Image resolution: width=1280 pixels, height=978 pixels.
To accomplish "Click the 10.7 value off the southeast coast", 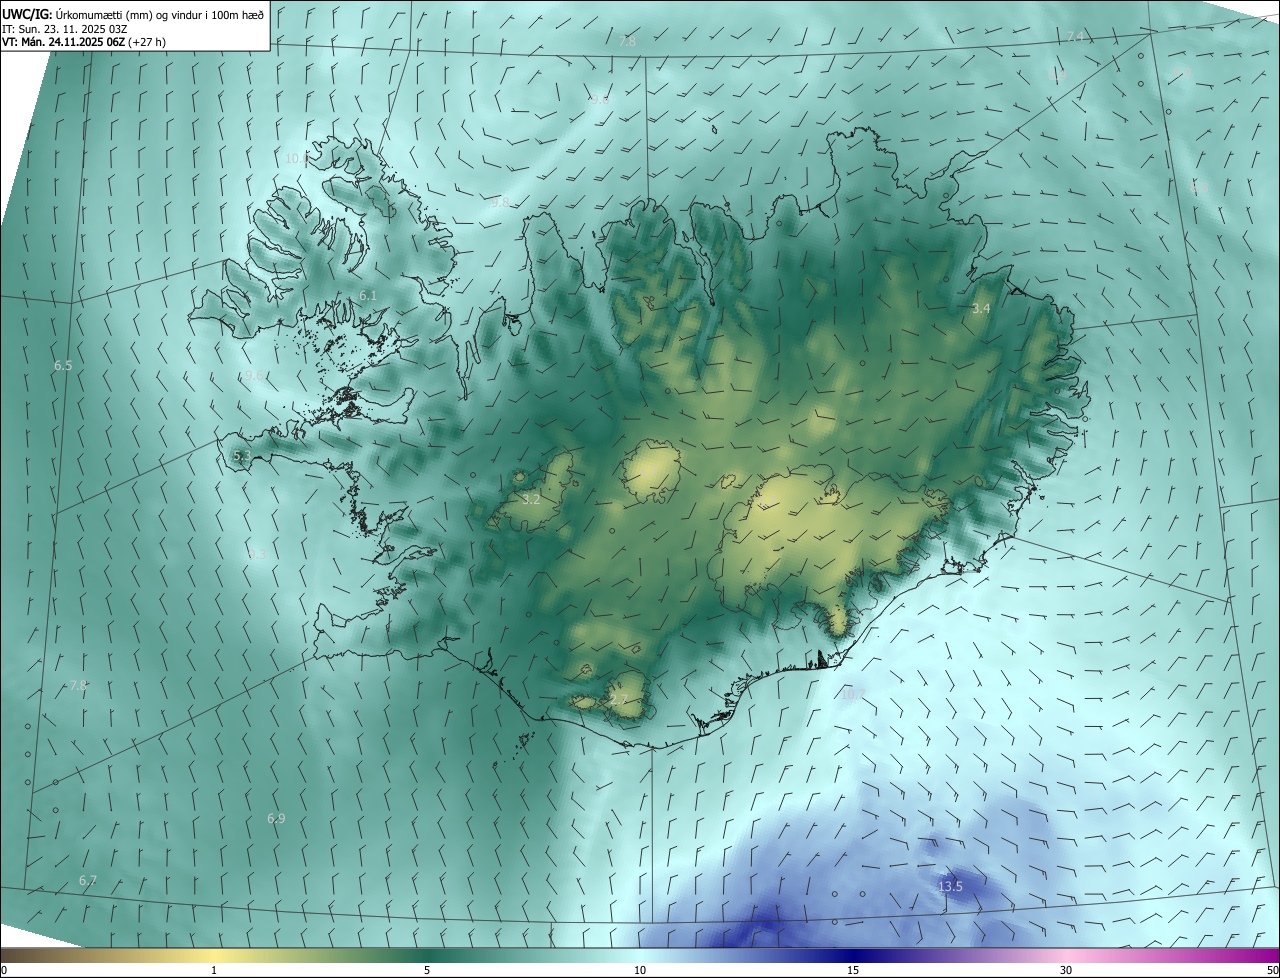I will coord(853,692).
